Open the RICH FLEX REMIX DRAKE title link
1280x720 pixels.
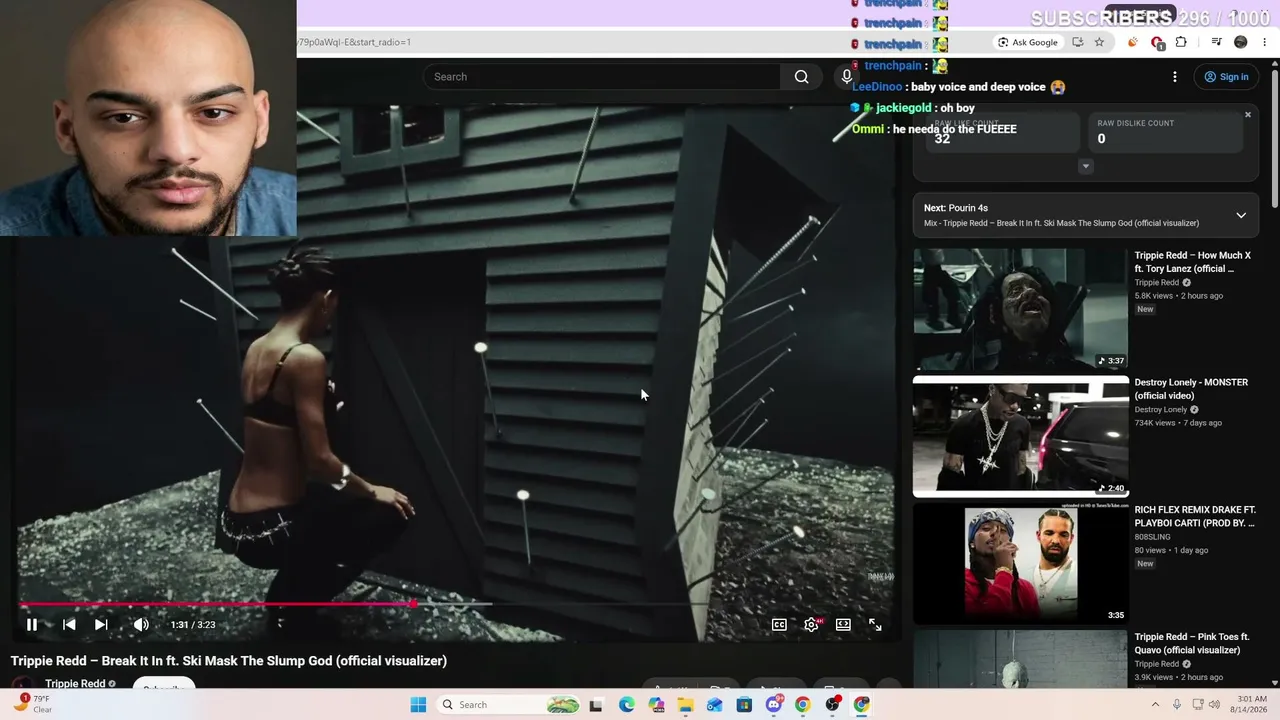point(1195,516)
